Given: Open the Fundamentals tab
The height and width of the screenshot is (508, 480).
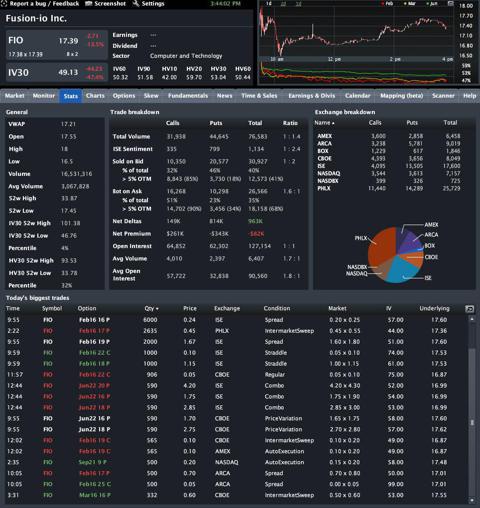Looking at the screenshot, I should click(188, 96).
